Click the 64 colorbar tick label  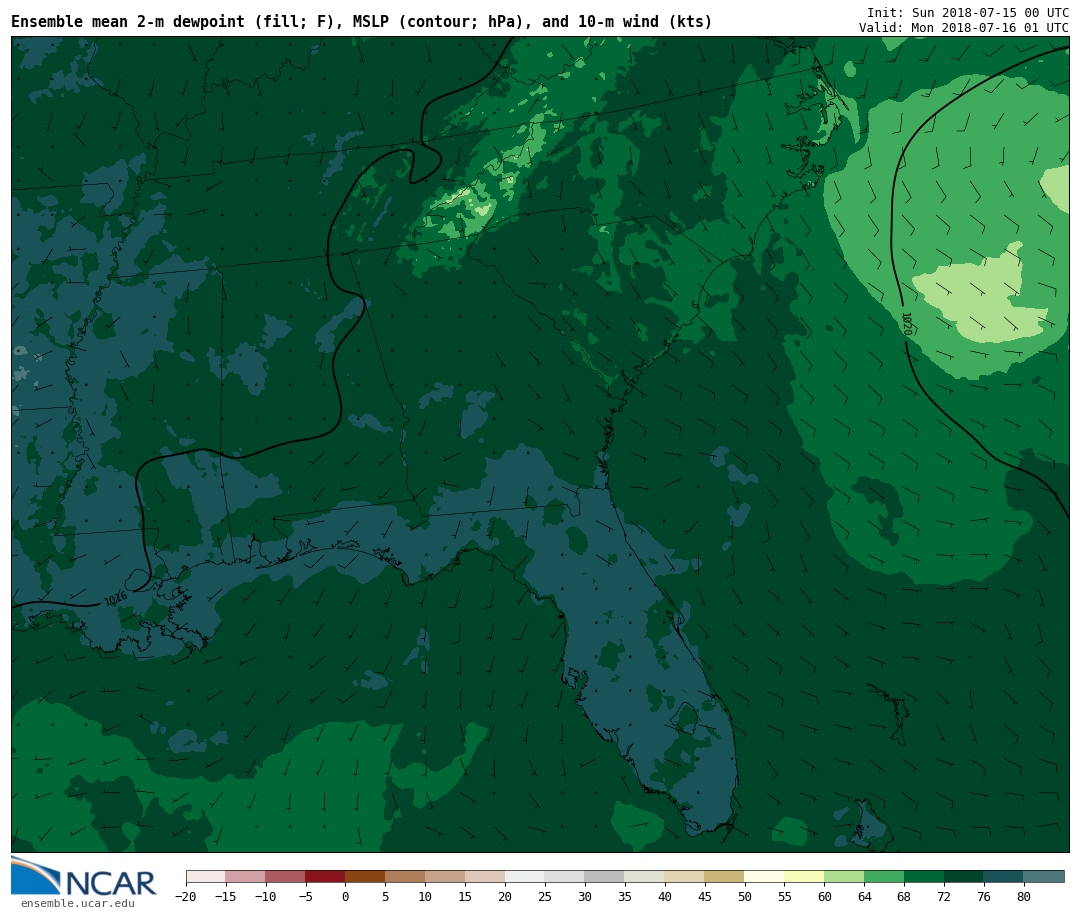[865, 897]
